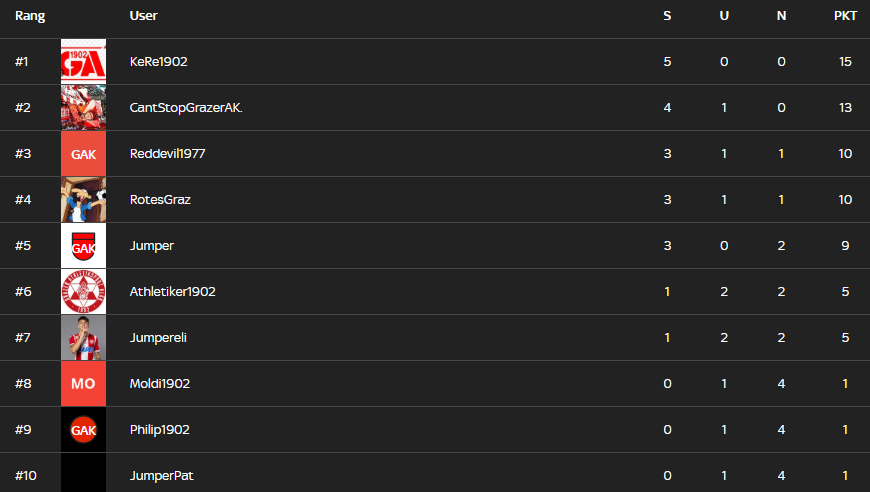
Task: Select the User column header
Action: [x=143, y=16]
